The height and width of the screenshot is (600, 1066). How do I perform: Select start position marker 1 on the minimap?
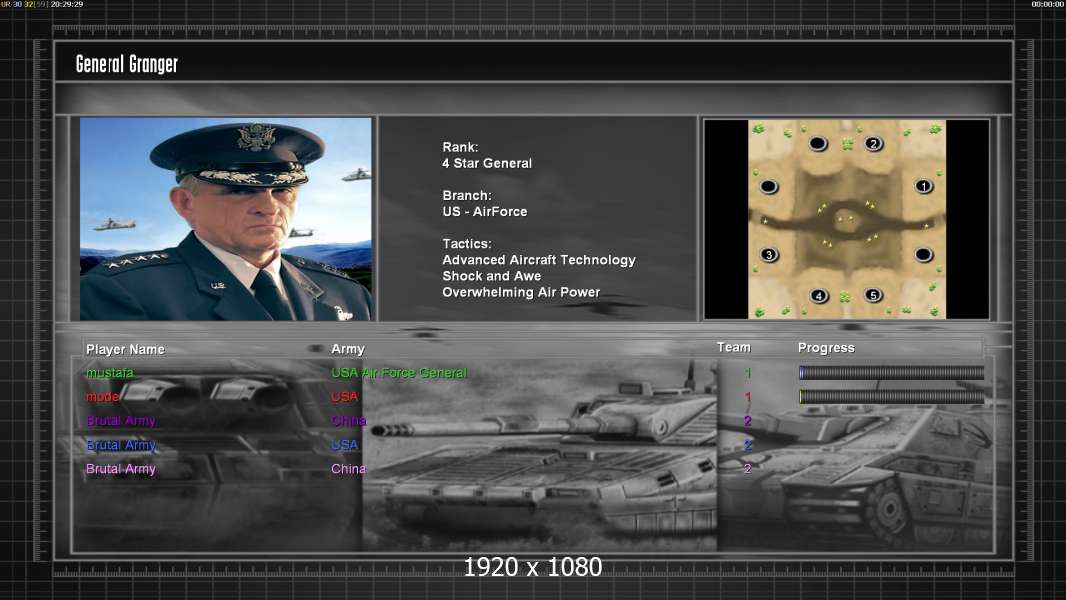[923, 186]
